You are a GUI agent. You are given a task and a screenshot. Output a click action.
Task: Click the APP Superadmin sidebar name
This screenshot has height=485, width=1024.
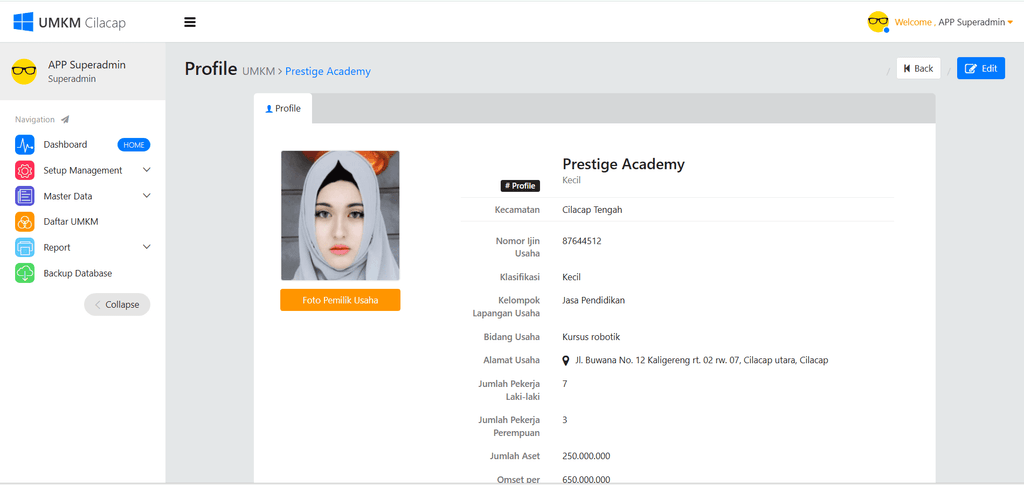pyautogui.click(x=87, y=65)
